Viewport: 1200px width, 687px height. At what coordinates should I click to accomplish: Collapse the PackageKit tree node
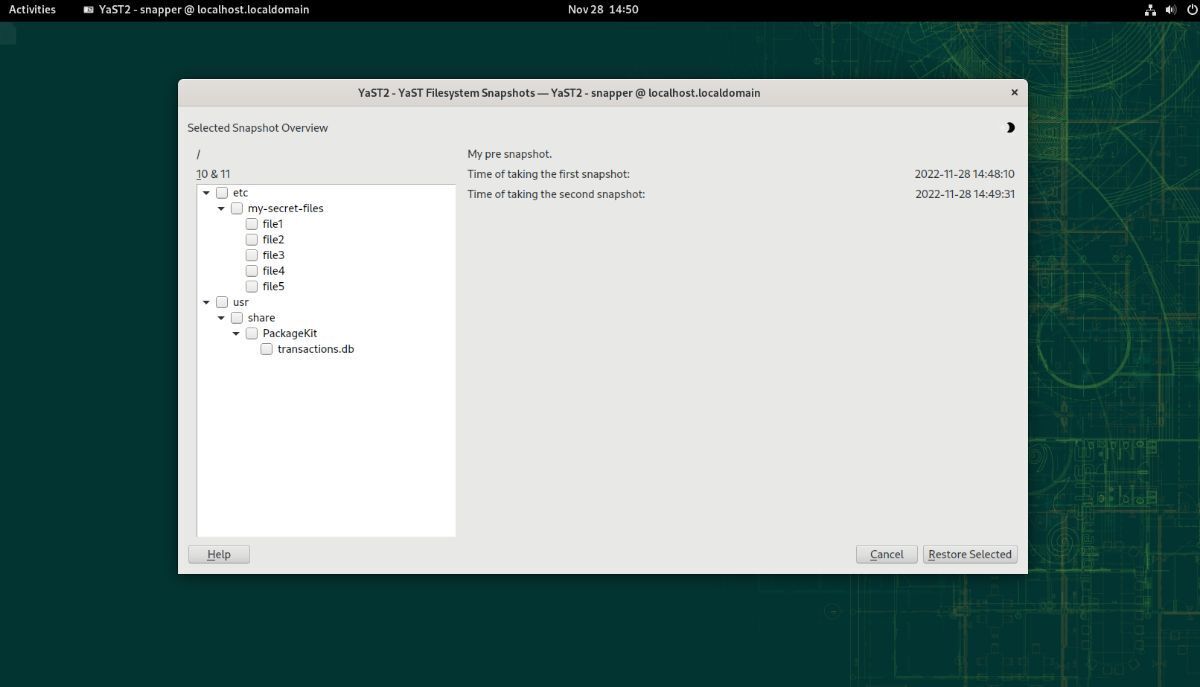(x=237, y=334)
